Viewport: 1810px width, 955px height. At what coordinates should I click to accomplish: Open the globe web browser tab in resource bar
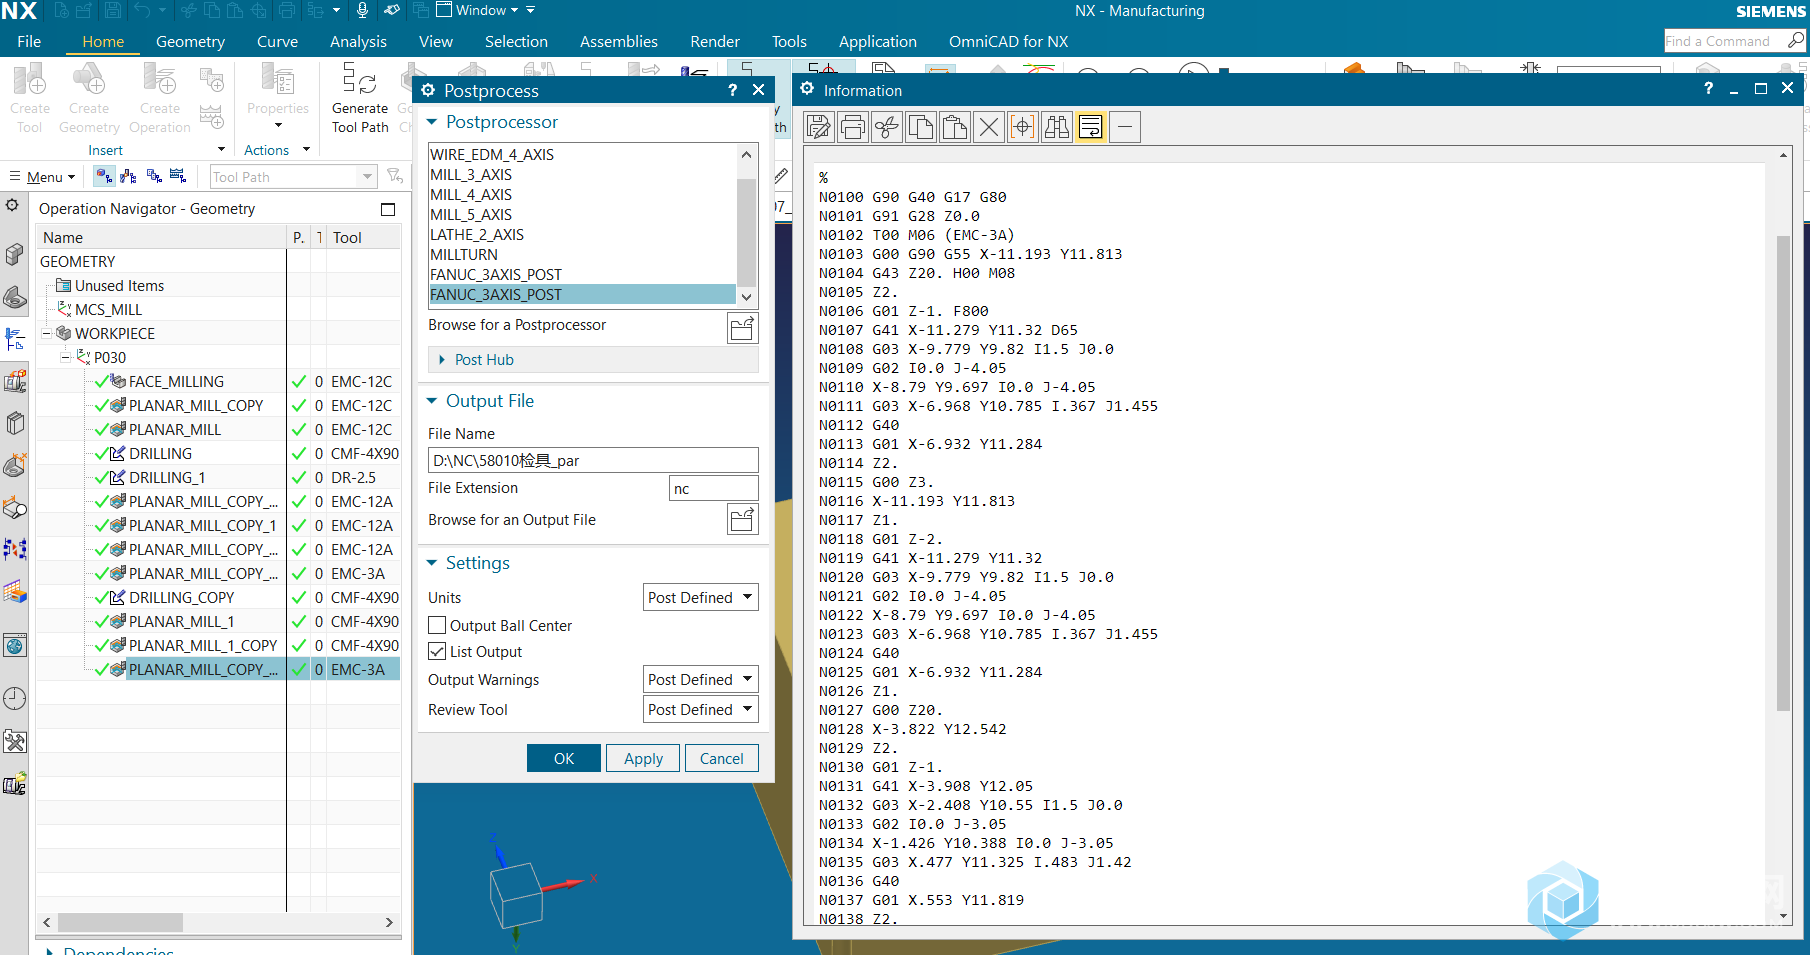tap(15, 646)
